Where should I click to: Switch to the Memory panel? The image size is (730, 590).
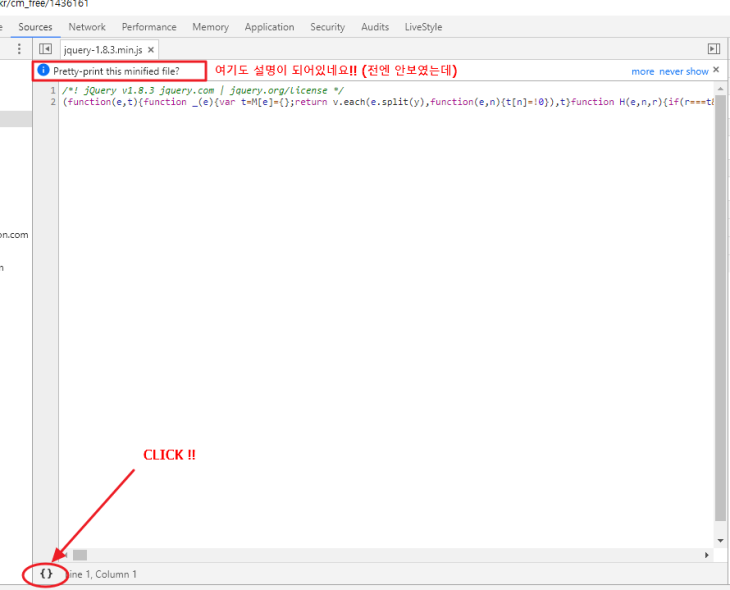pyautogui.click(x=210, y=27)
